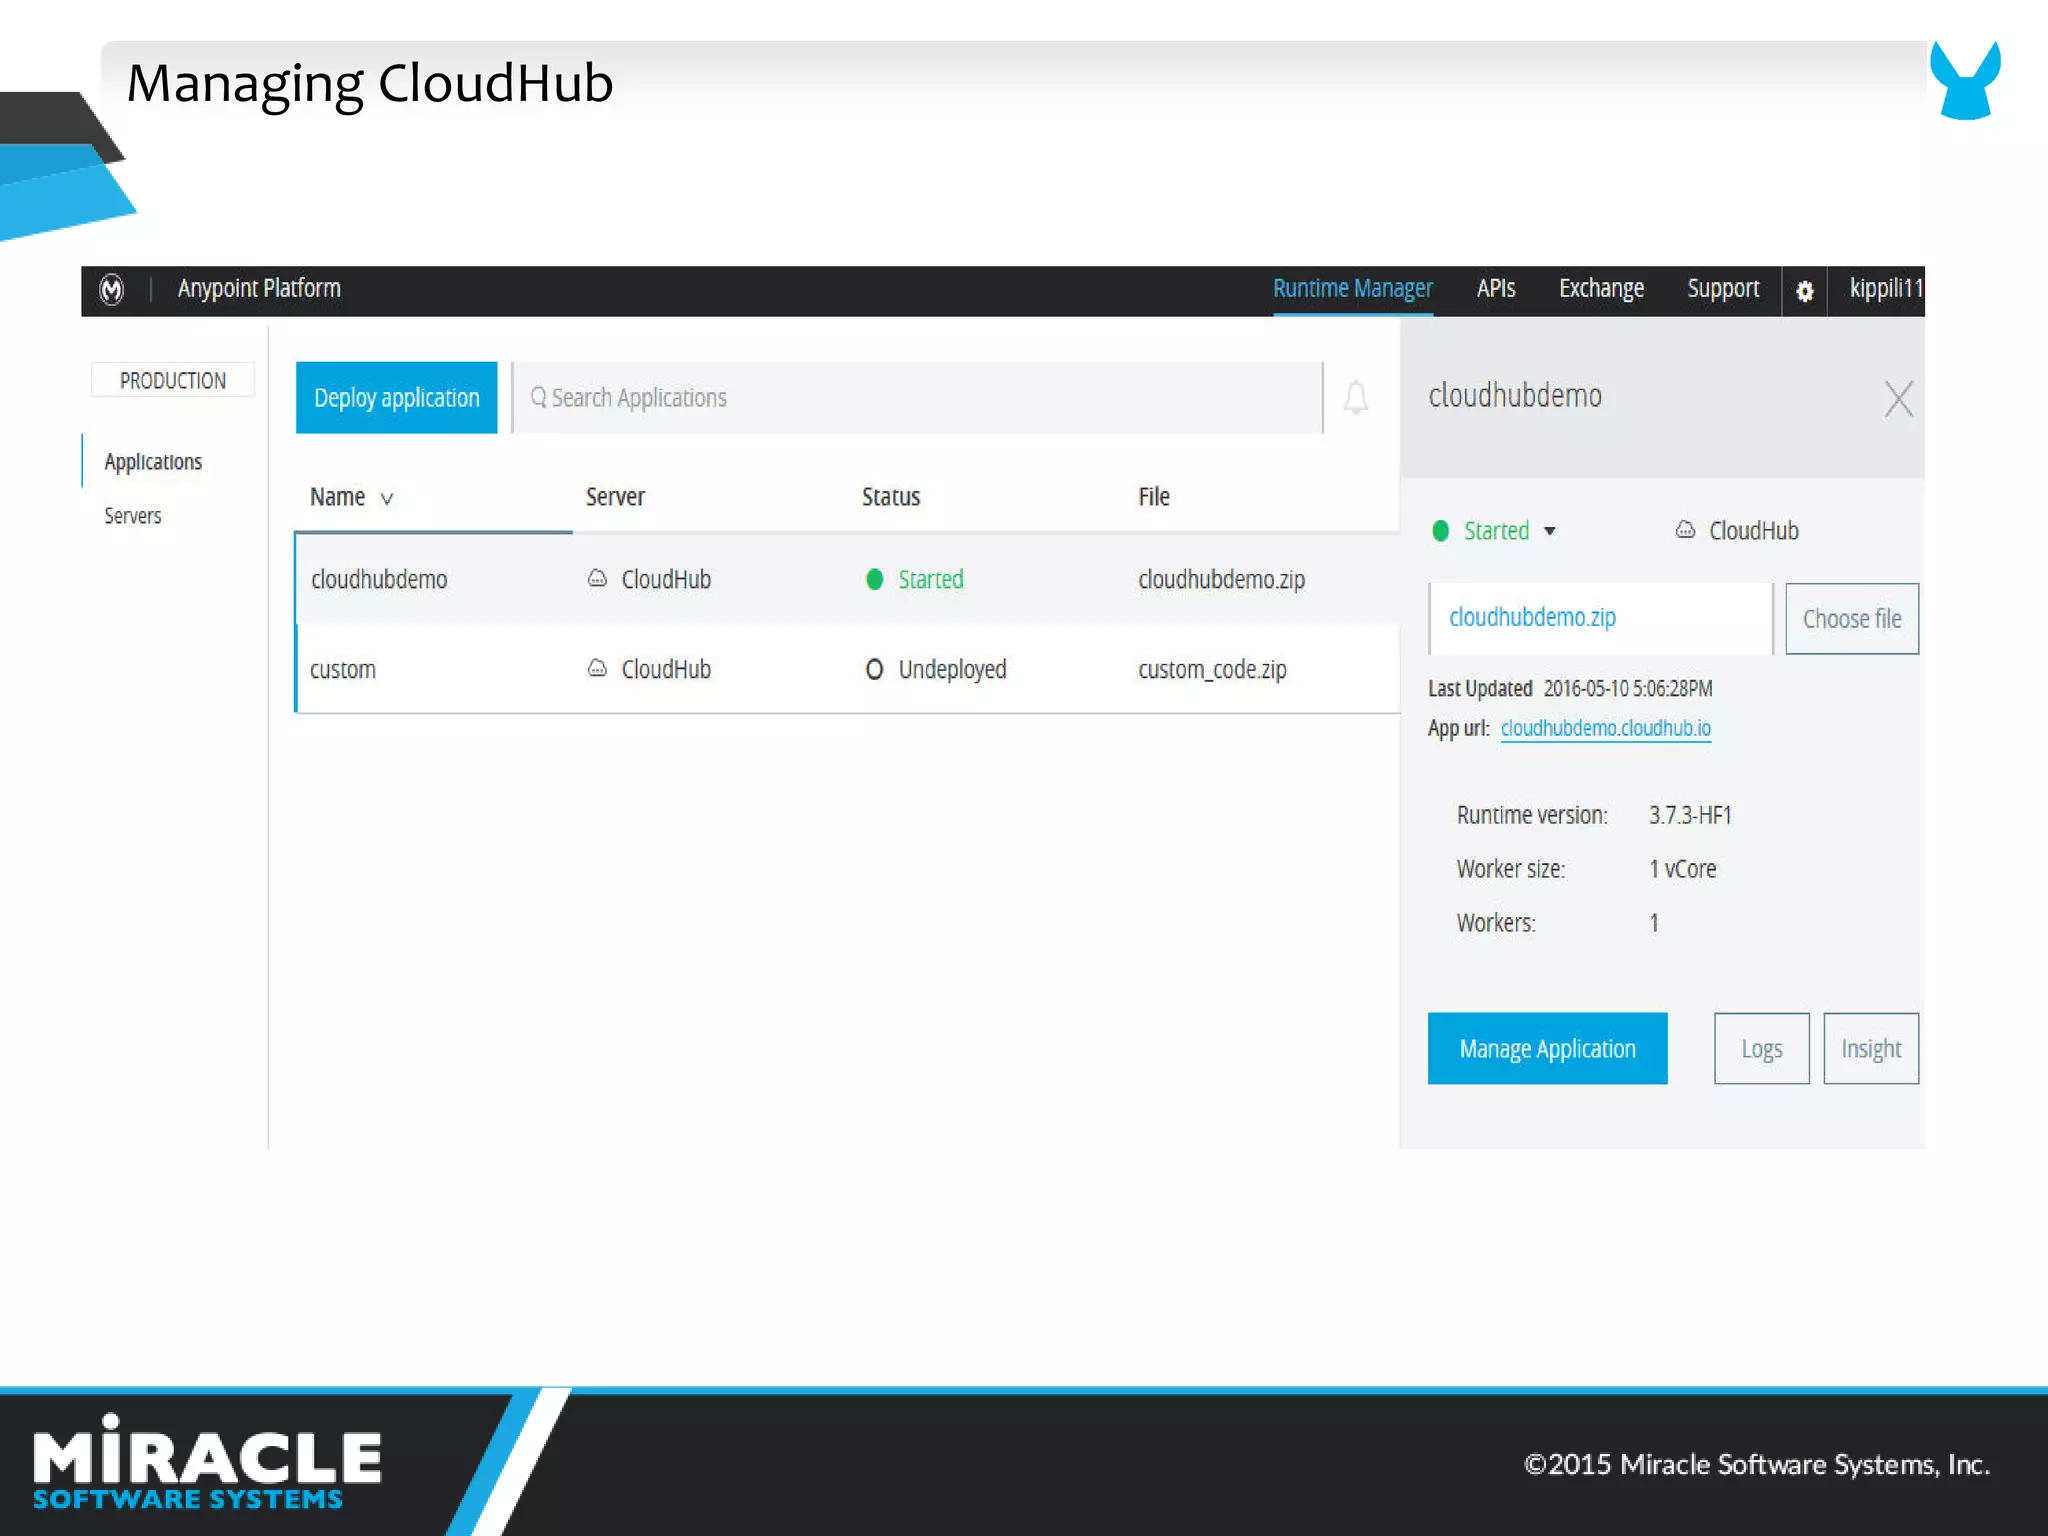The image size is (2048, 1536).
Task: Click CloudHub server text in cloudhubdemo row
Action: point(665,579)
